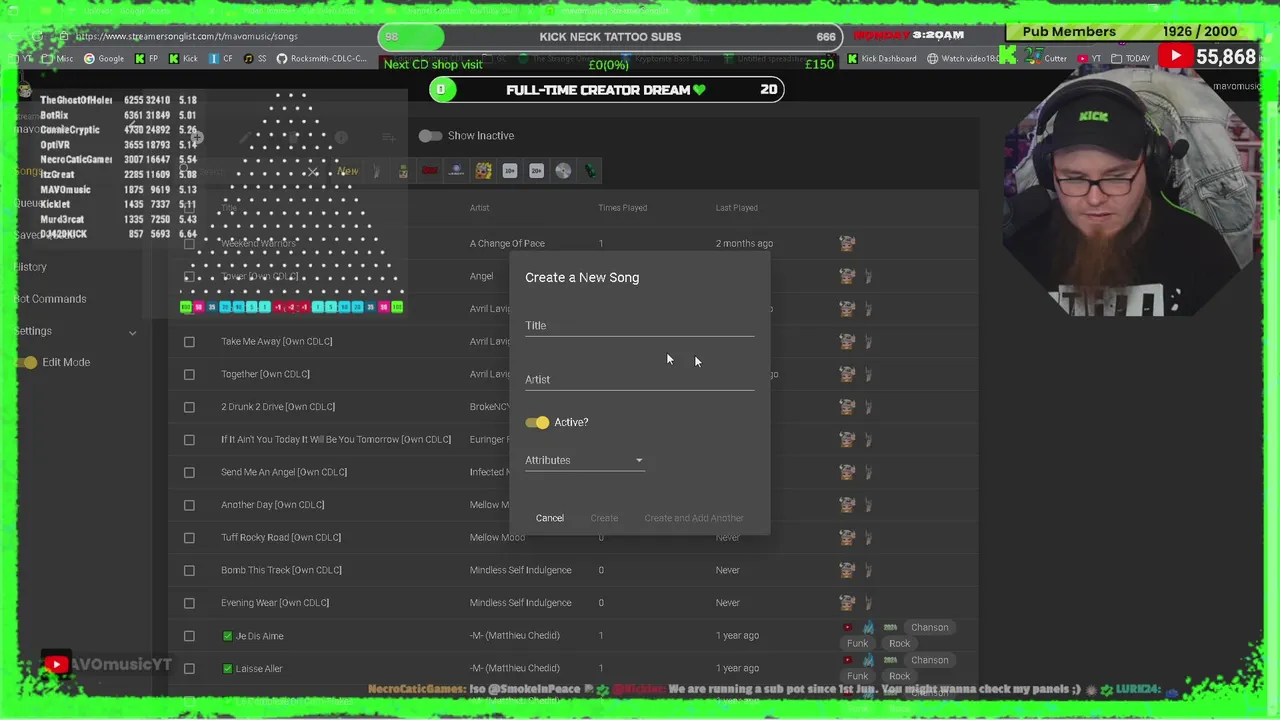The height and width of the screenshot is (720, 1280).
Task: Click blue flame icon in Je Dis Aime row
Action: coord(868,627)
